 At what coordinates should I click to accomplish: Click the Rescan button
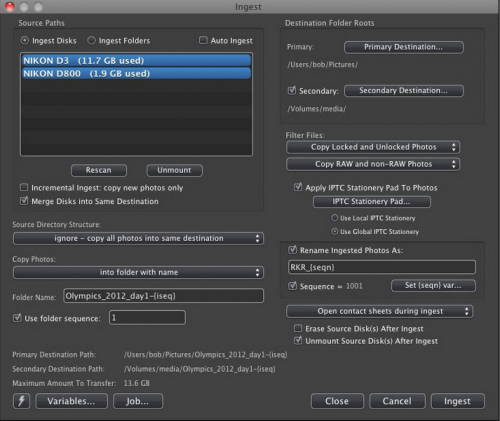pos(99,170)
